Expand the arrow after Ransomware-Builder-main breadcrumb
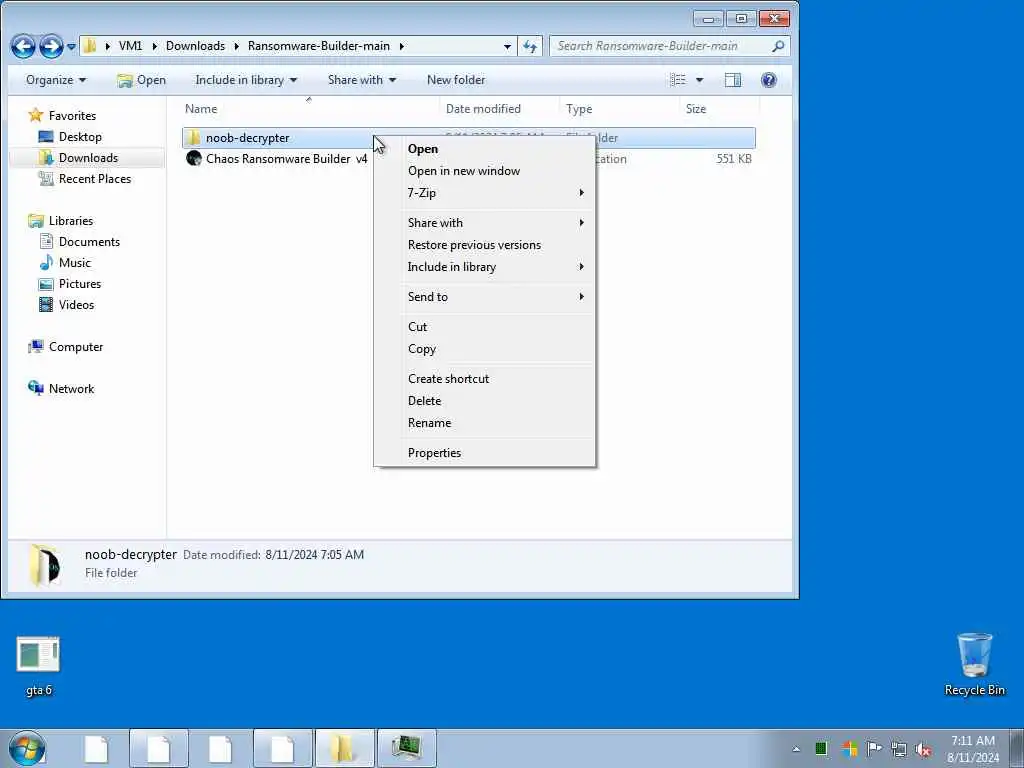Image resolution: width=1024 pixels, height=768 pixels. click(x=402, y=46)
